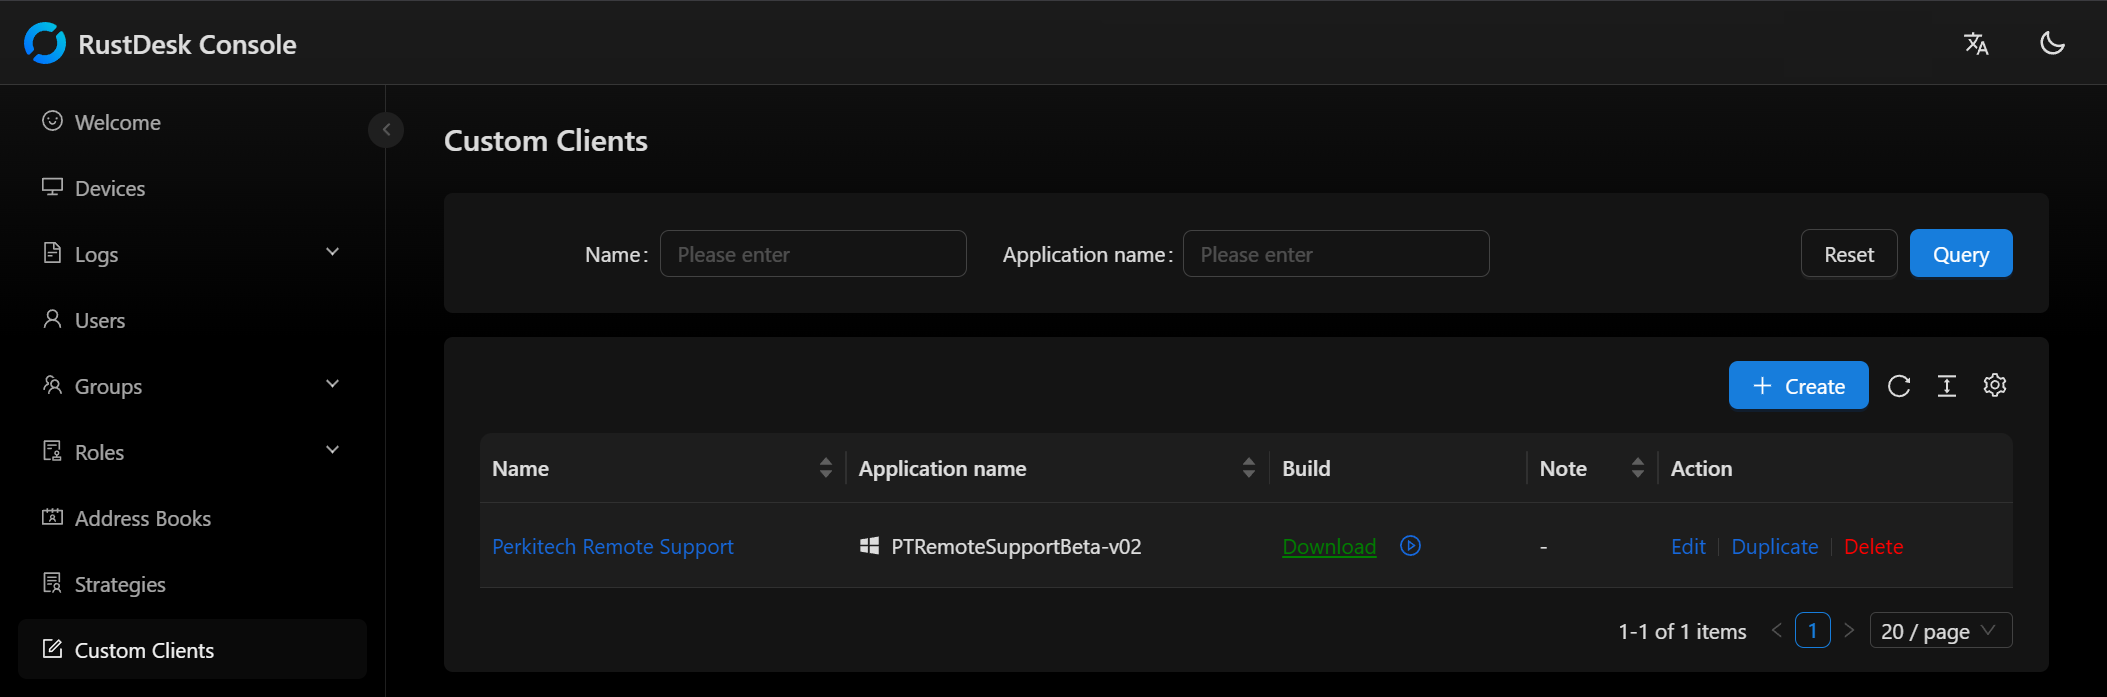Focus the Application name search field

coord(1336,254)
